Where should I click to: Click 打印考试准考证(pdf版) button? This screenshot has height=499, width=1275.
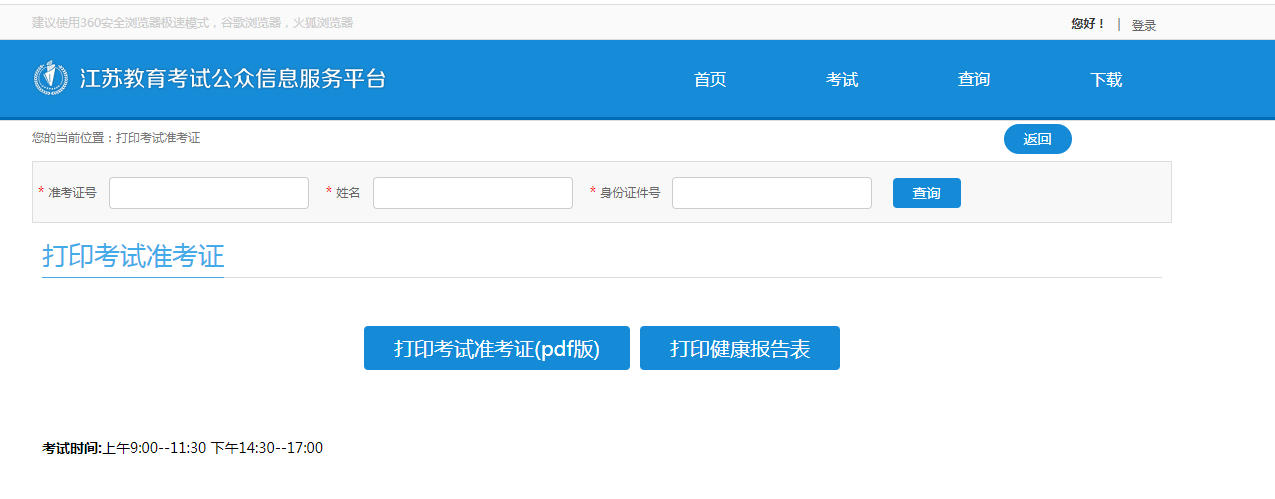pyautogui.click(x=497, y=348)
